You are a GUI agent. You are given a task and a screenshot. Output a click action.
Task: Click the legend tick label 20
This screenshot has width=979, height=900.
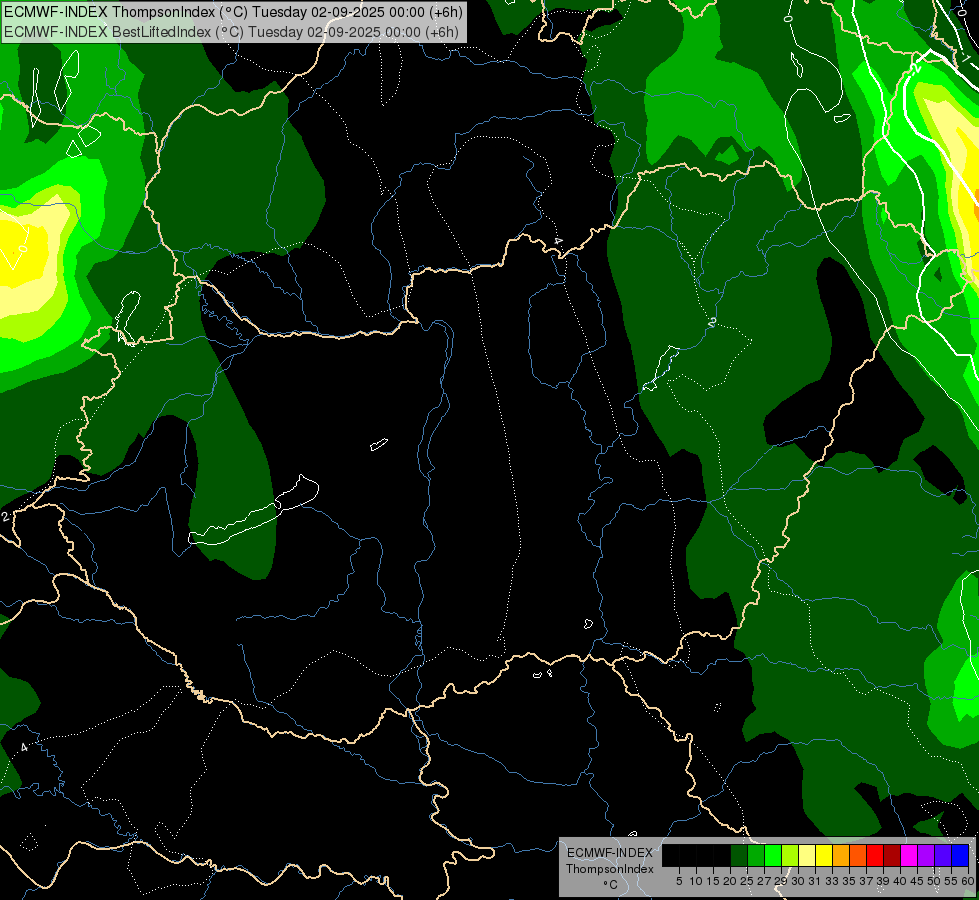click(730, 881)
